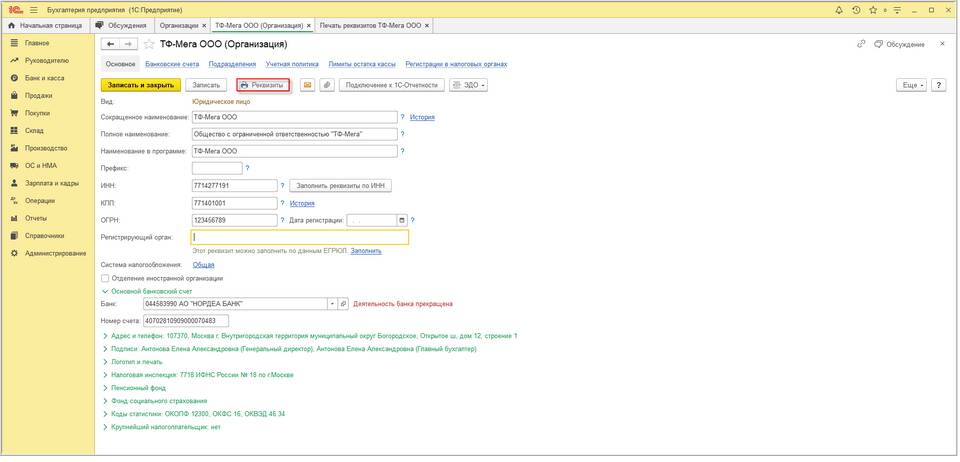
Task: Expand the Адрес и телефон section
Action: click(x=105, y=336)
